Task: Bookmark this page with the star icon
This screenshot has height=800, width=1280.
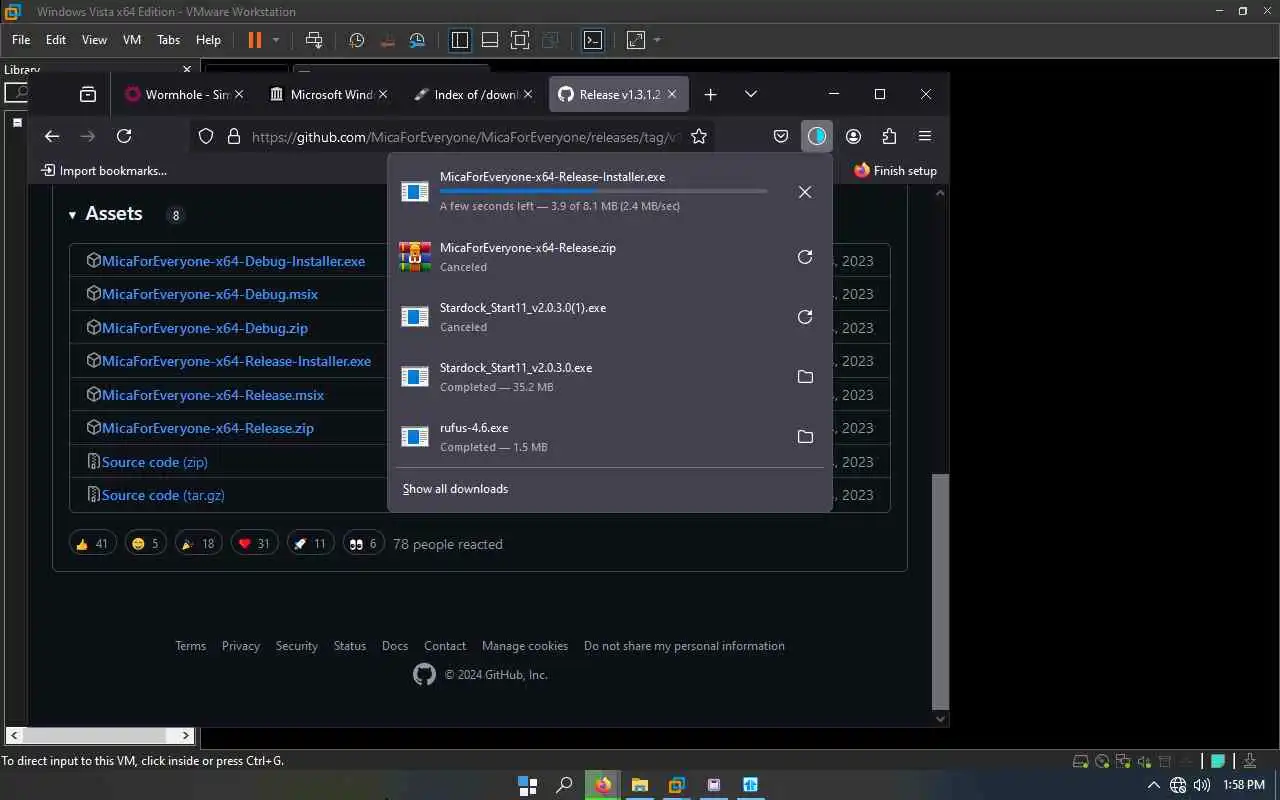Action: (x=699, y=136)
